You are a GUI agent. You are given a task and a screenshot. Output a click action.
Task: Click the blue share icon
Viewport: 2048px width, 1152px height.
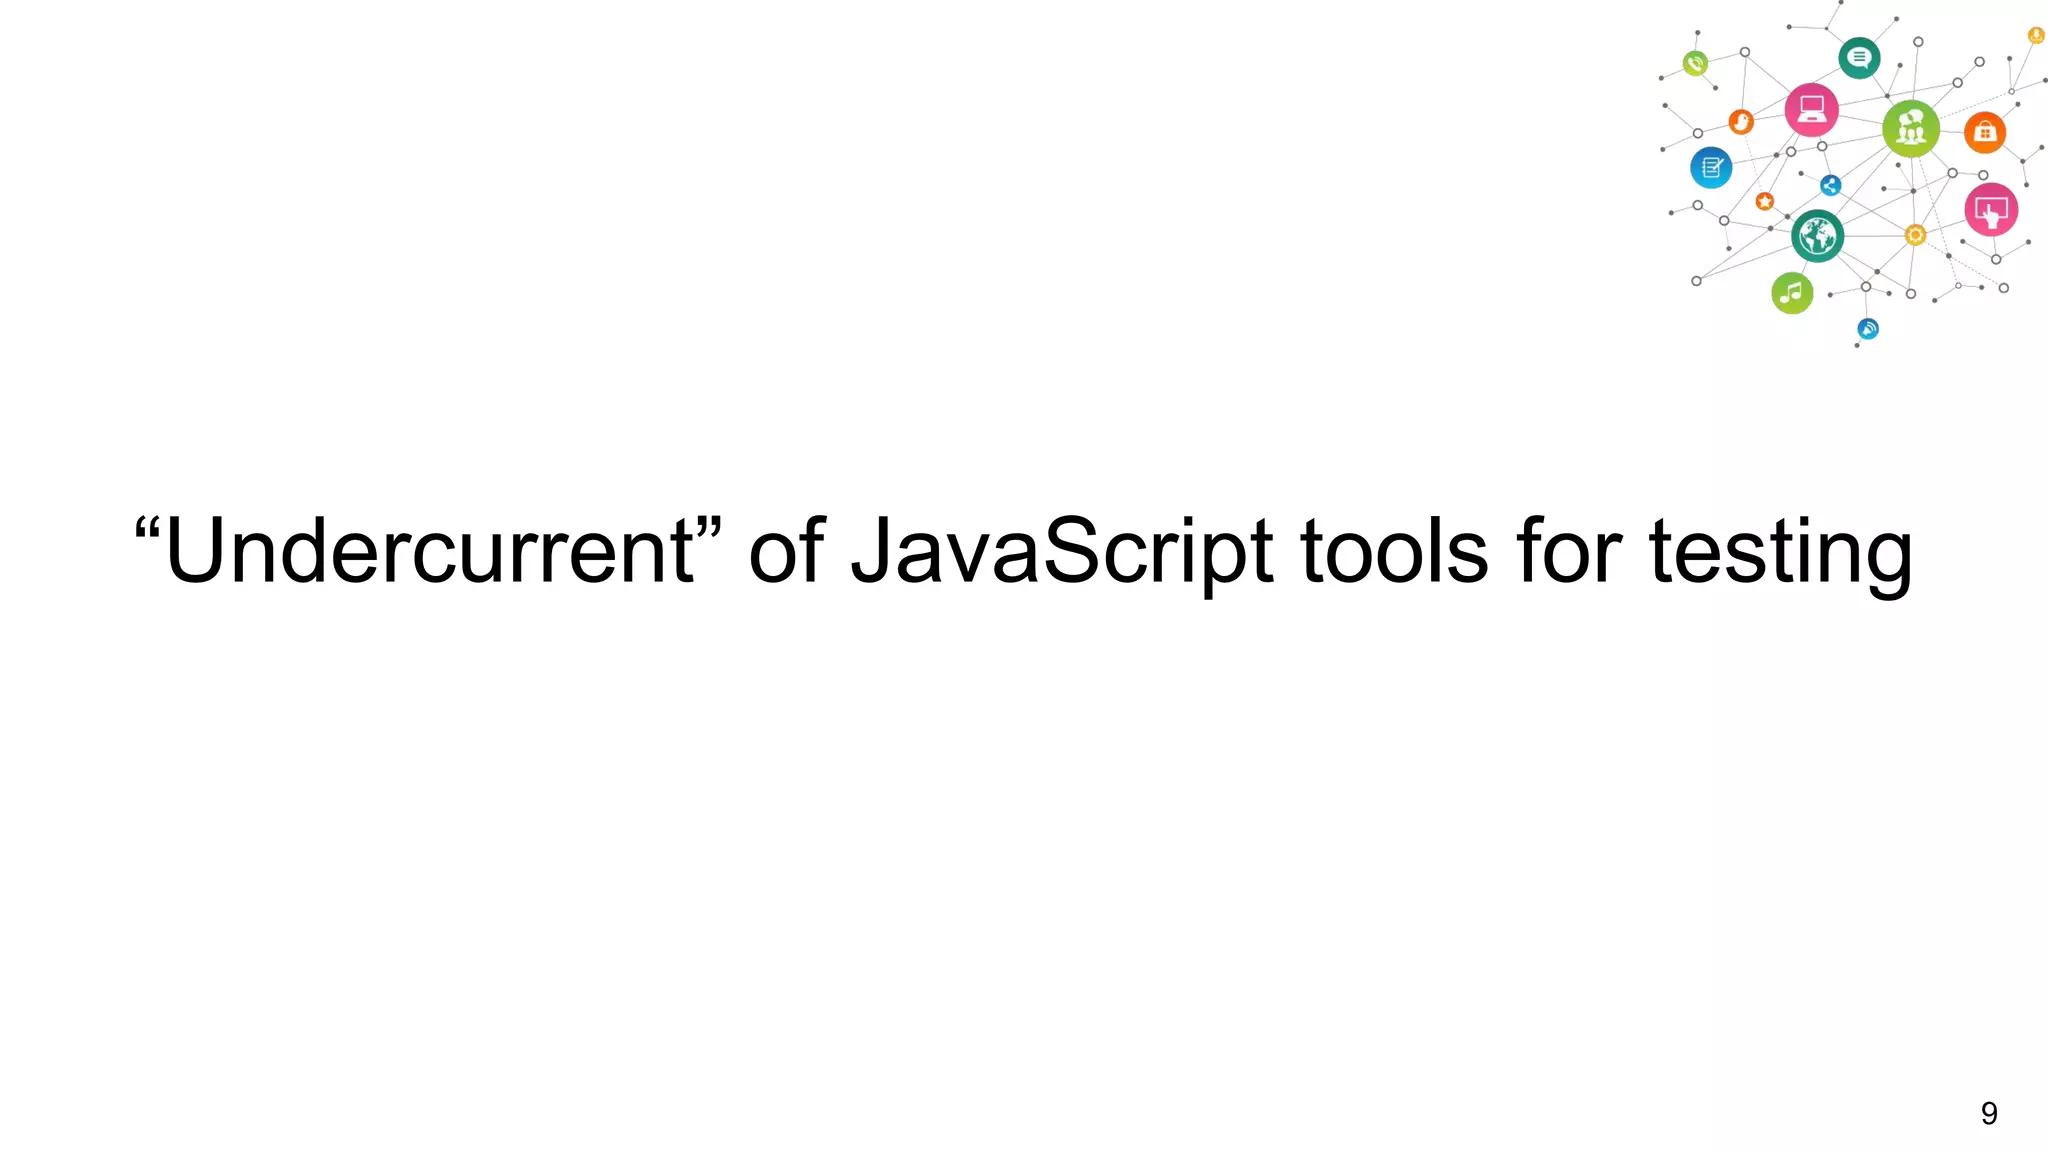(1830, 185)
